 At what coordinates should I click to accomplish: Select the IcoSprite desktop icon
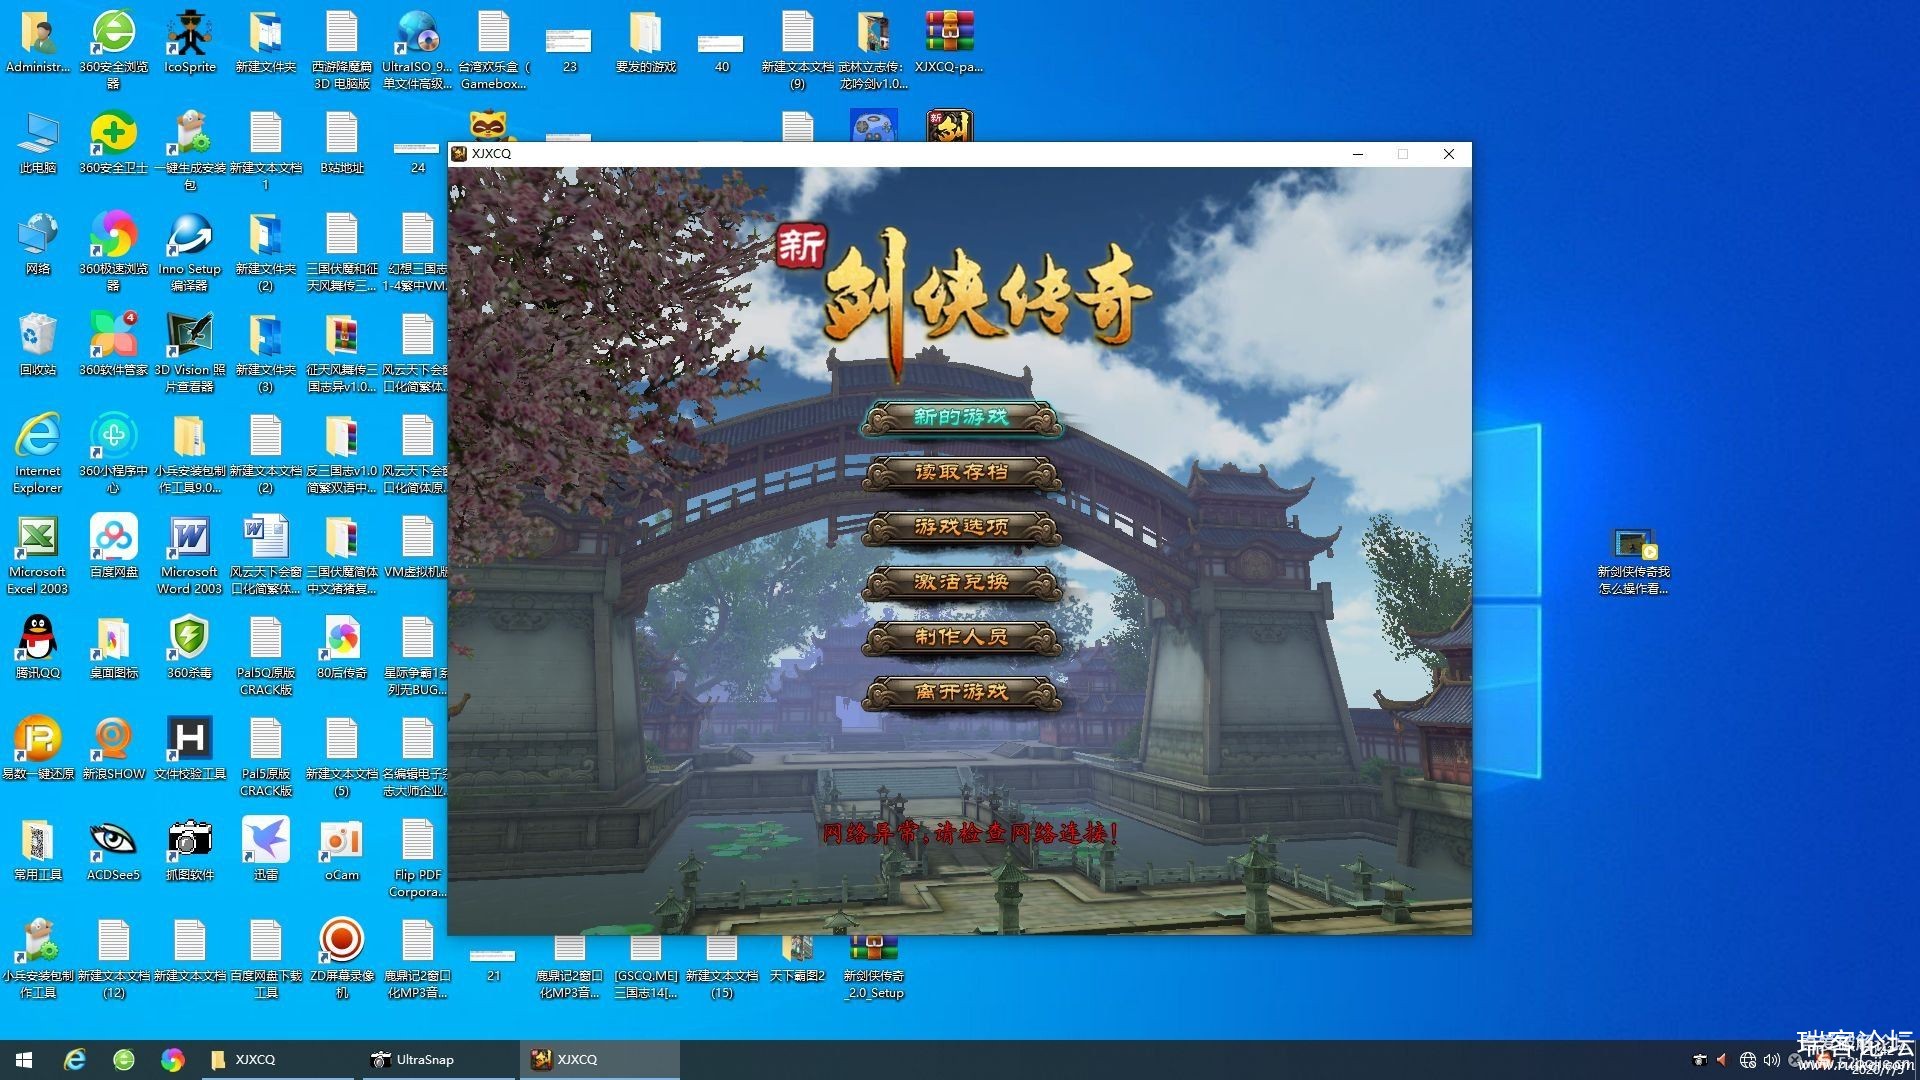(x=190, y=42)
